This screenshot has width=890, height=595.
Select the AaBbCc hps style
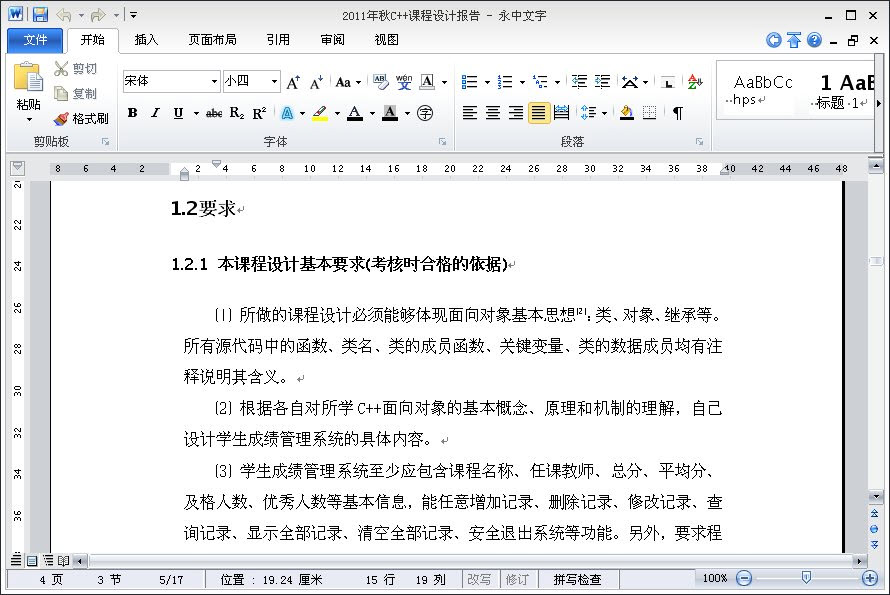pyautogui.click(x=762, y=90)
